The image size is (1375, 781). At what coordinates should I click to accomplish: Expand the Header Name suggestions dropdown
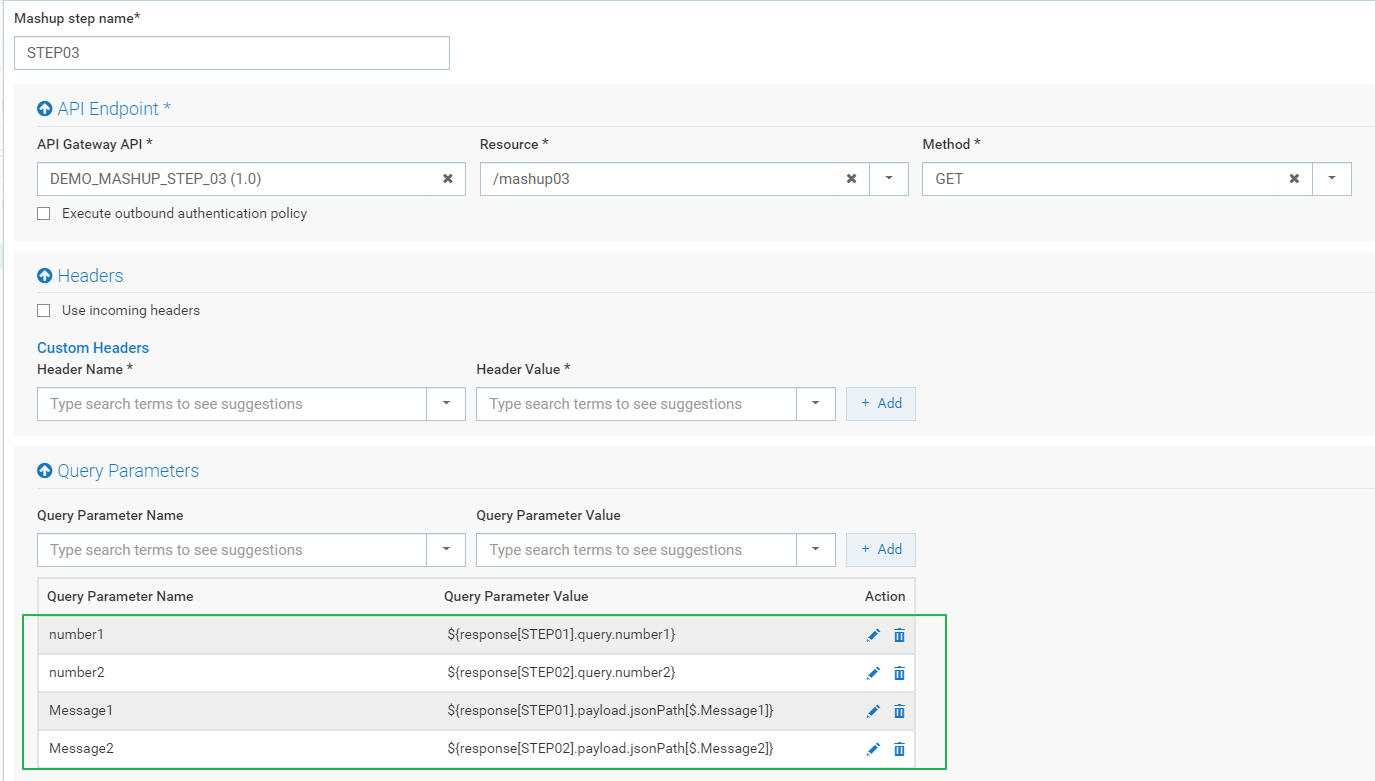click(446, 404)
